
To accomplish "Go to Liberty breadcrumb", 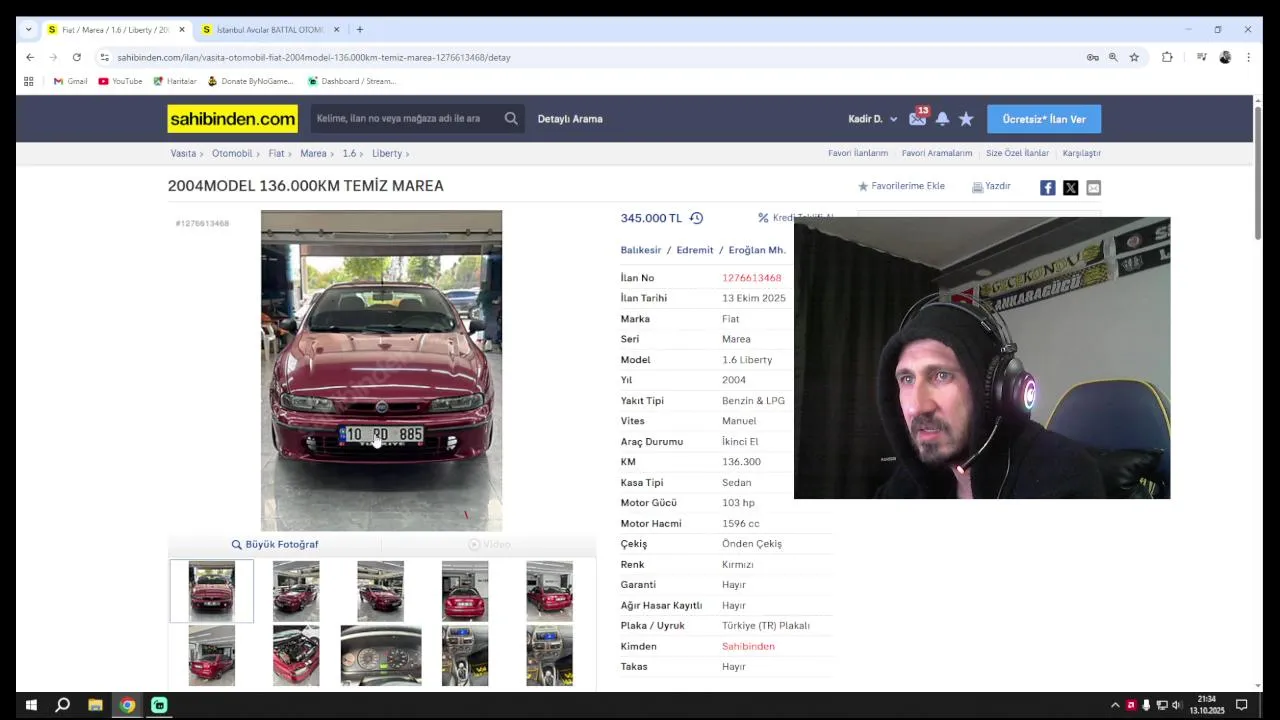I will [387, 154].
